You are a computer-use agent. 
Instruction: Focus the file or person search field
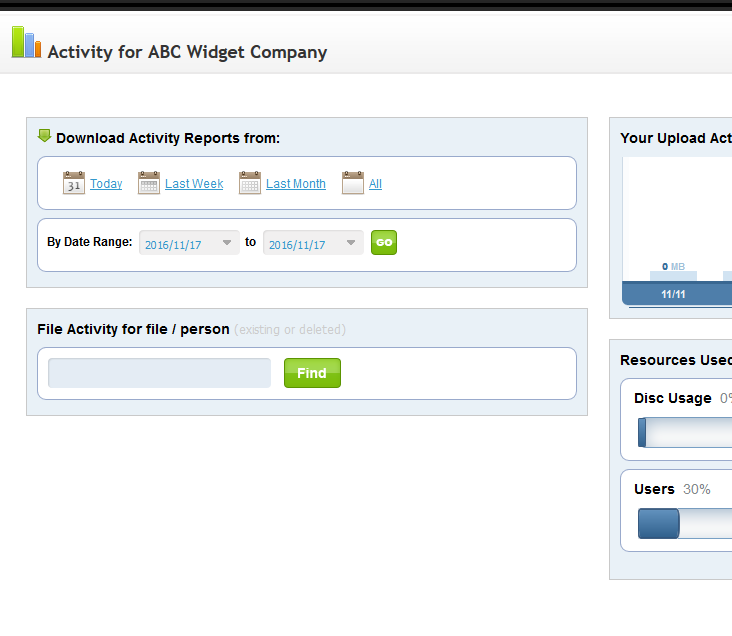pos(160,373)
